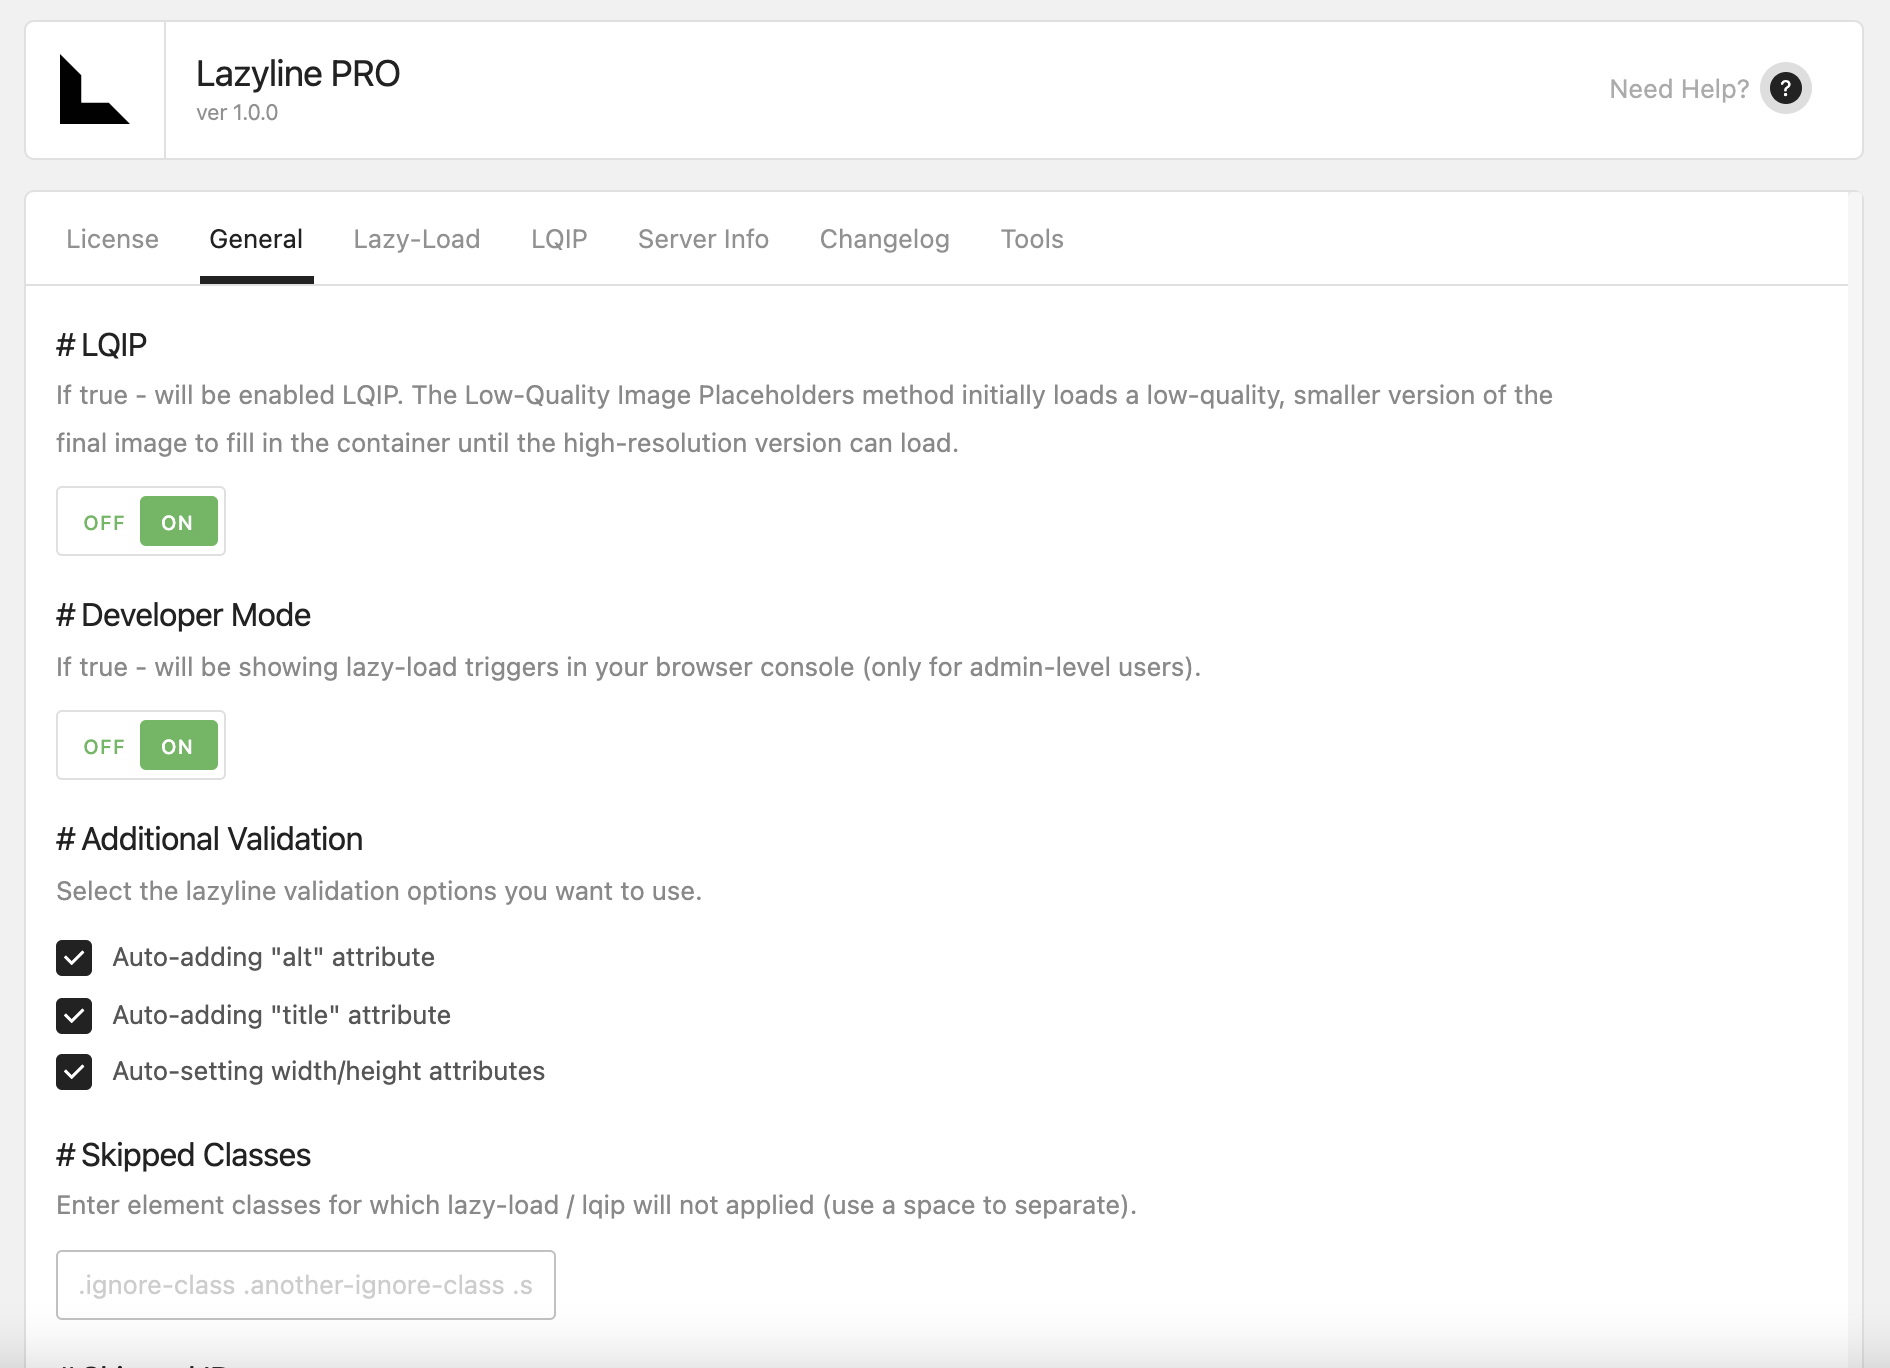Open the Lazy-Load tab
The image size is (1890, 1368).
tap(416, 239)
